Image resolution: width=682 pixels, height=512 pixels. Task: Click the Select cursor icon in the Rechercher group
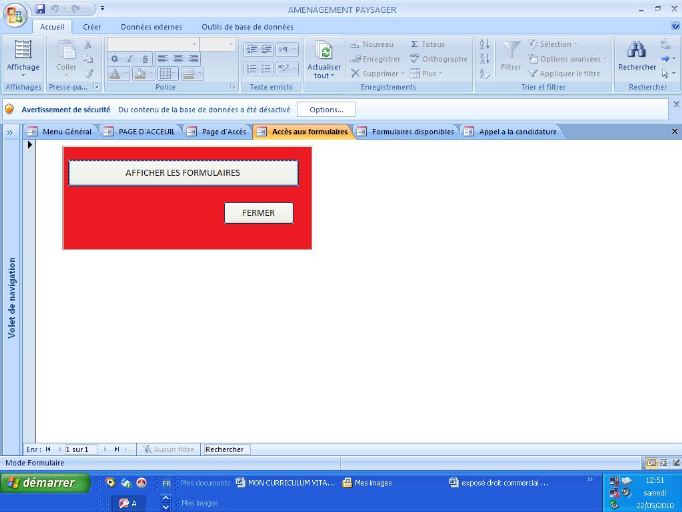coord(665,74)
